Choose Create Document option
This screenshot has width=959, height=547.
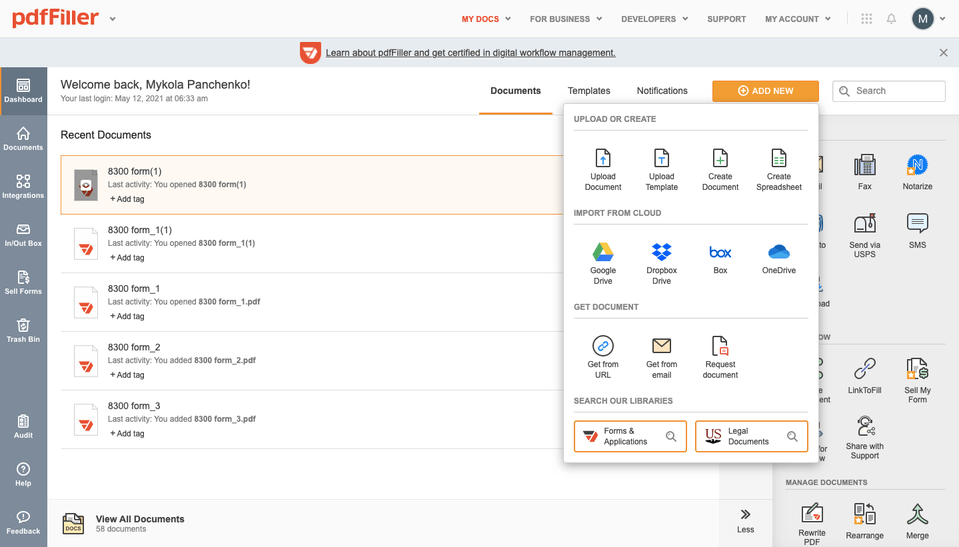[720, 169]
